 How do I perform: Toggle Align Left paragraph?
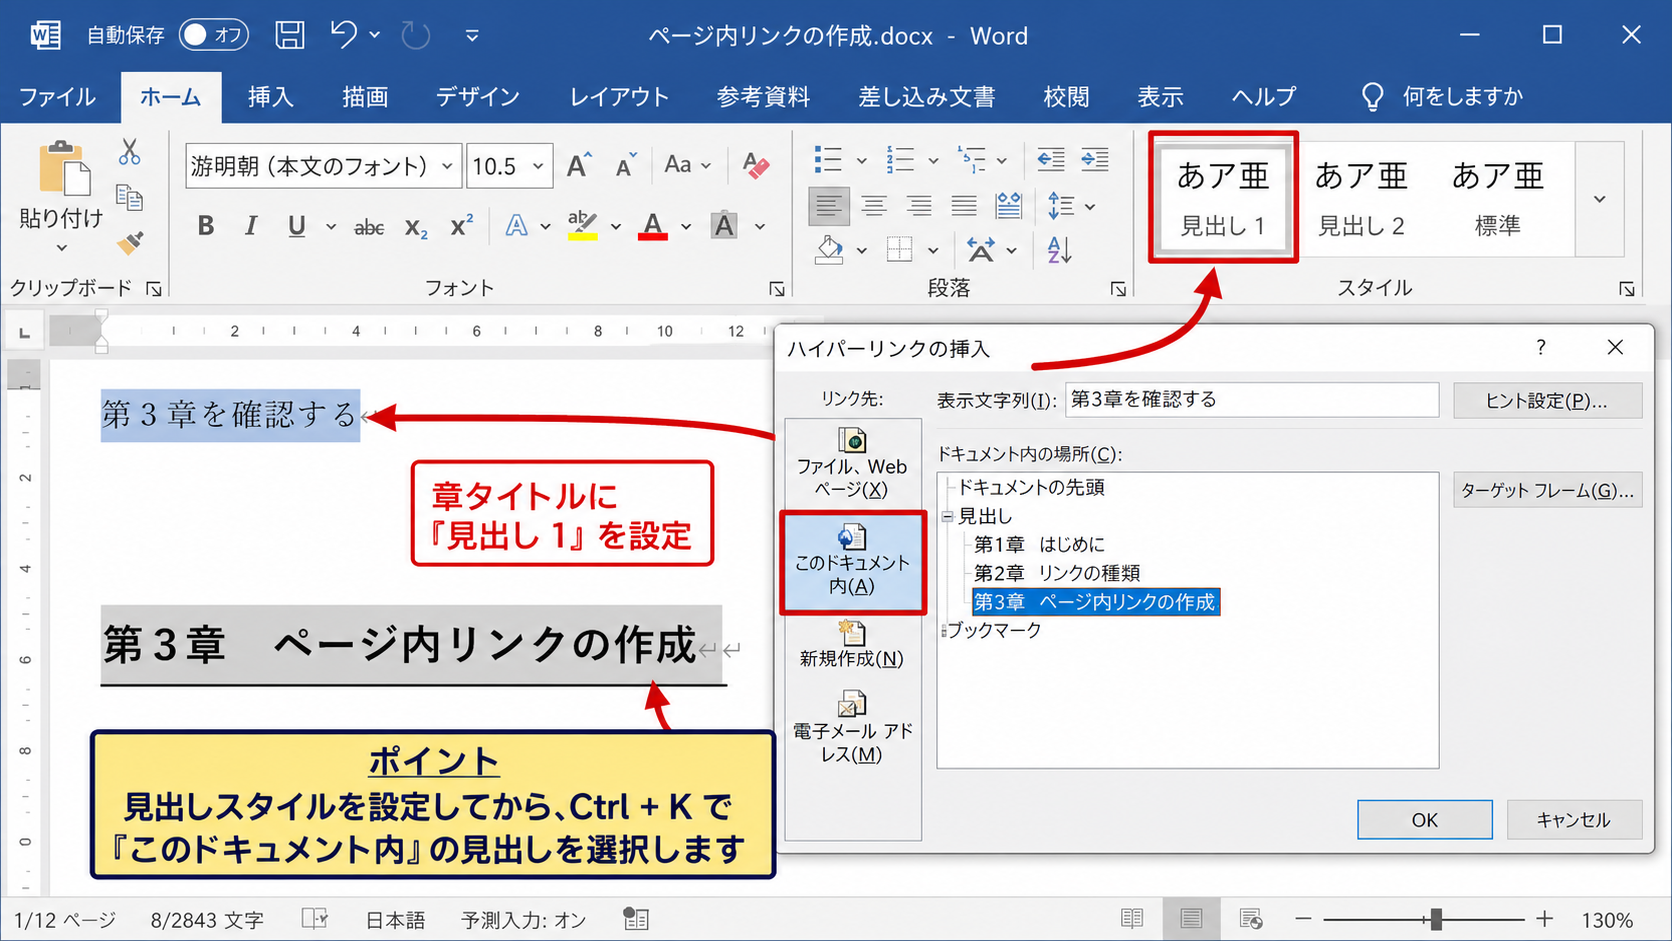point(829,206)
